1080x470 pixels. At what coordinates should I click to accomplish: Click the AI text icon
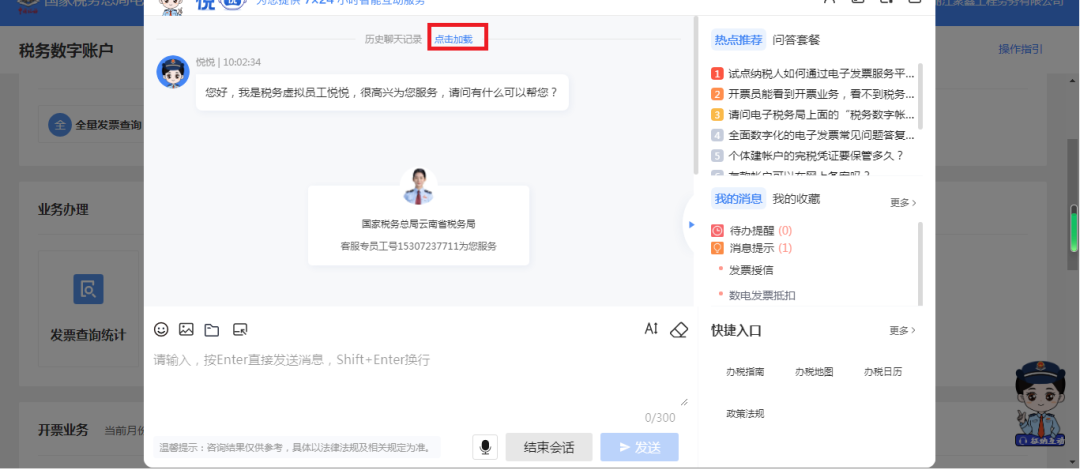pyautogui.click(x=651, y=329)
